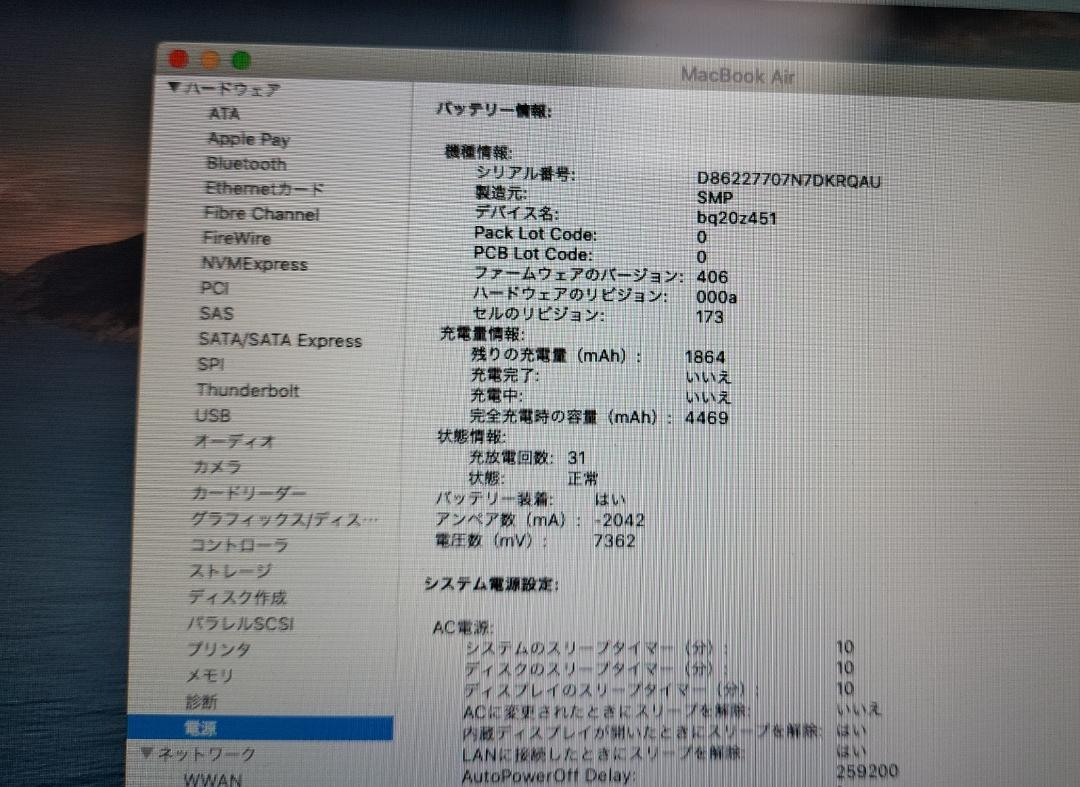Open the オーディオ sidebar entry
This screenshot has width=1080, height=787.
click(234, 441)
